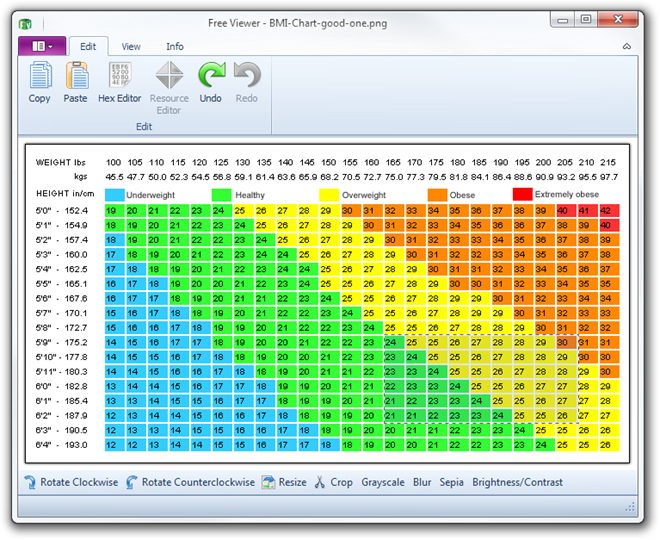
Task: Apply the Sepia effect
Action: click(x=451, y=482)
